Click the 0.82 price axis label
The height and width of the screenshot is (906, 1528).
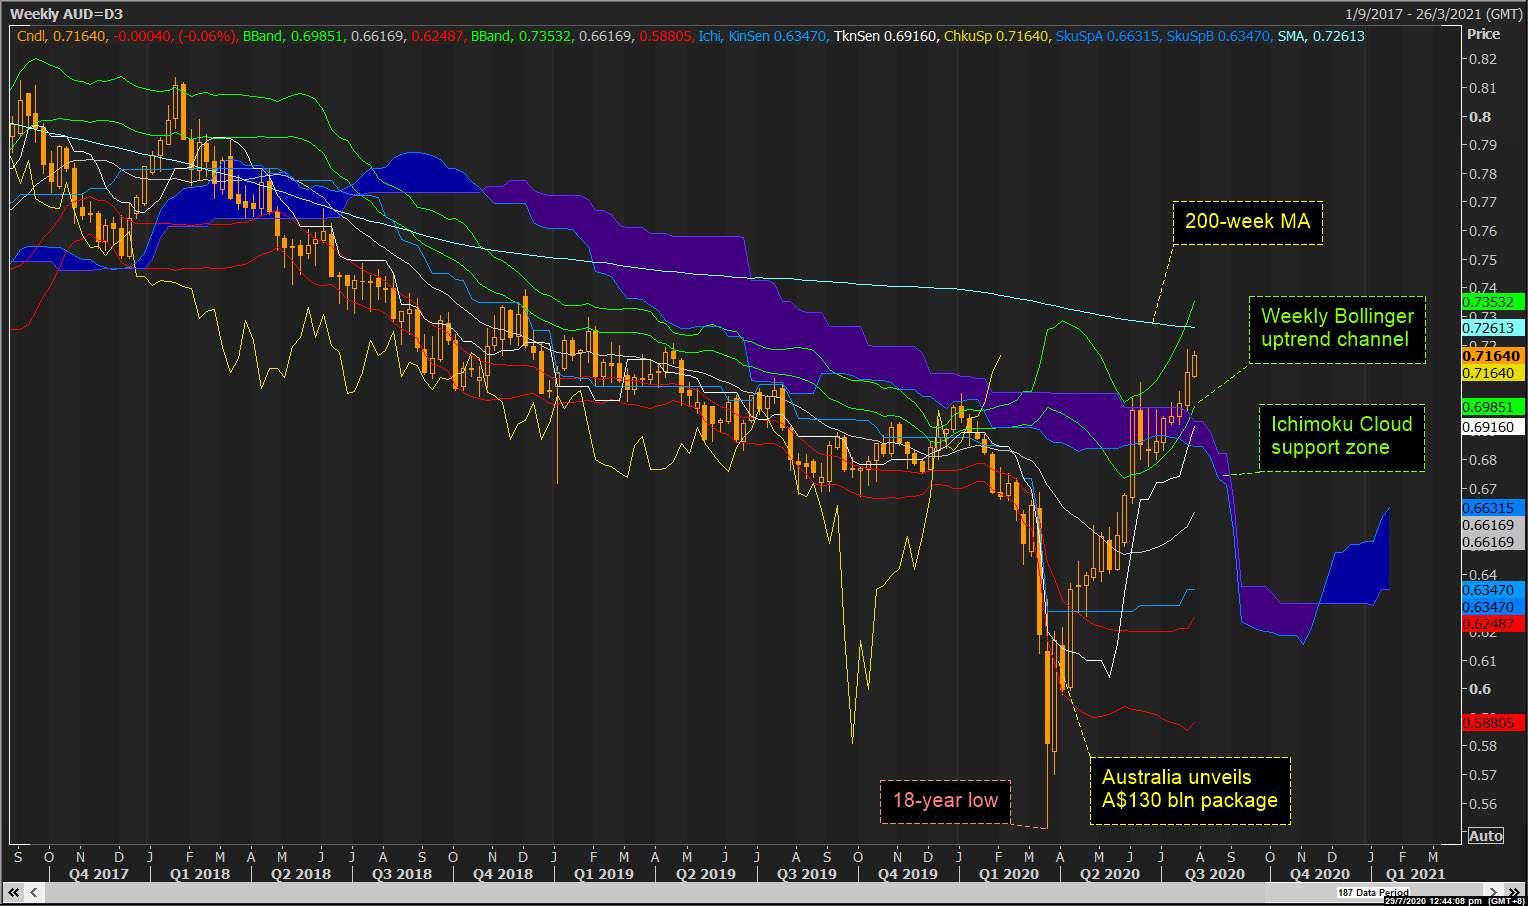(1483, 59)
